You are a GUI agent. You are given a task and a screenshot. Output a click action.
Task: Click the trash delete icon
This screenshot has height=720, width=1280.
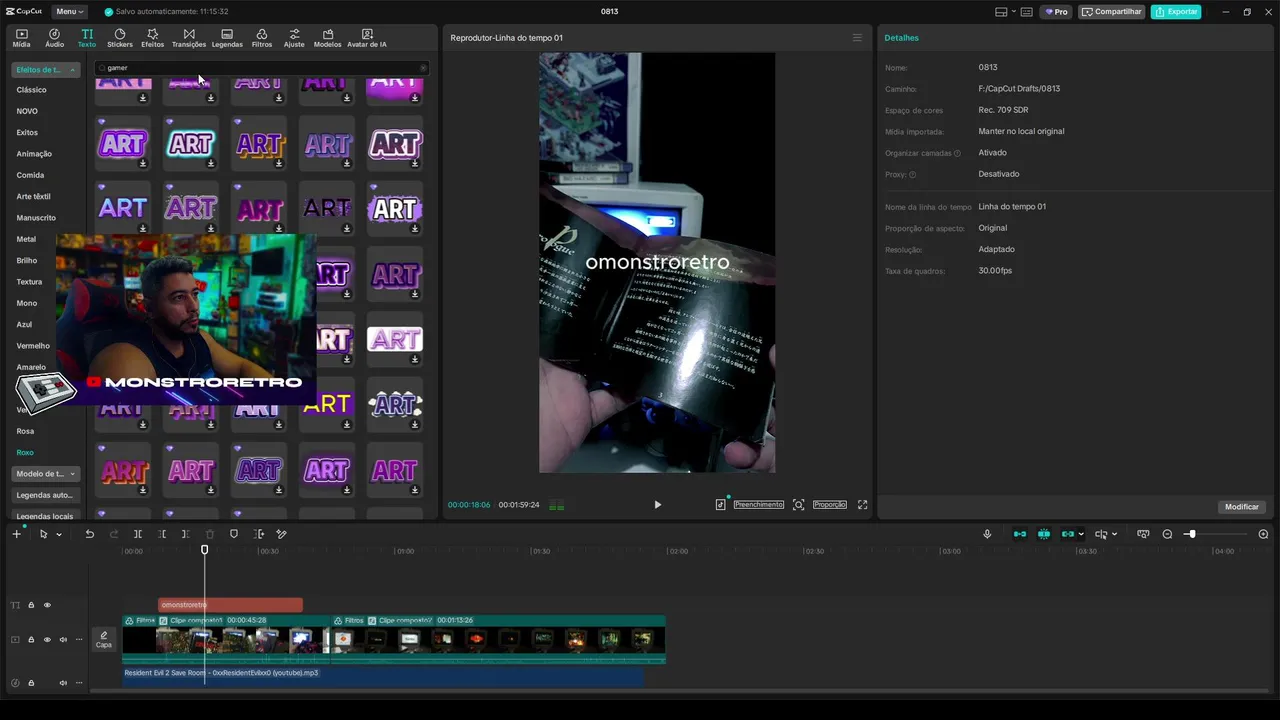pyautogui.click(x=210, y=534)
